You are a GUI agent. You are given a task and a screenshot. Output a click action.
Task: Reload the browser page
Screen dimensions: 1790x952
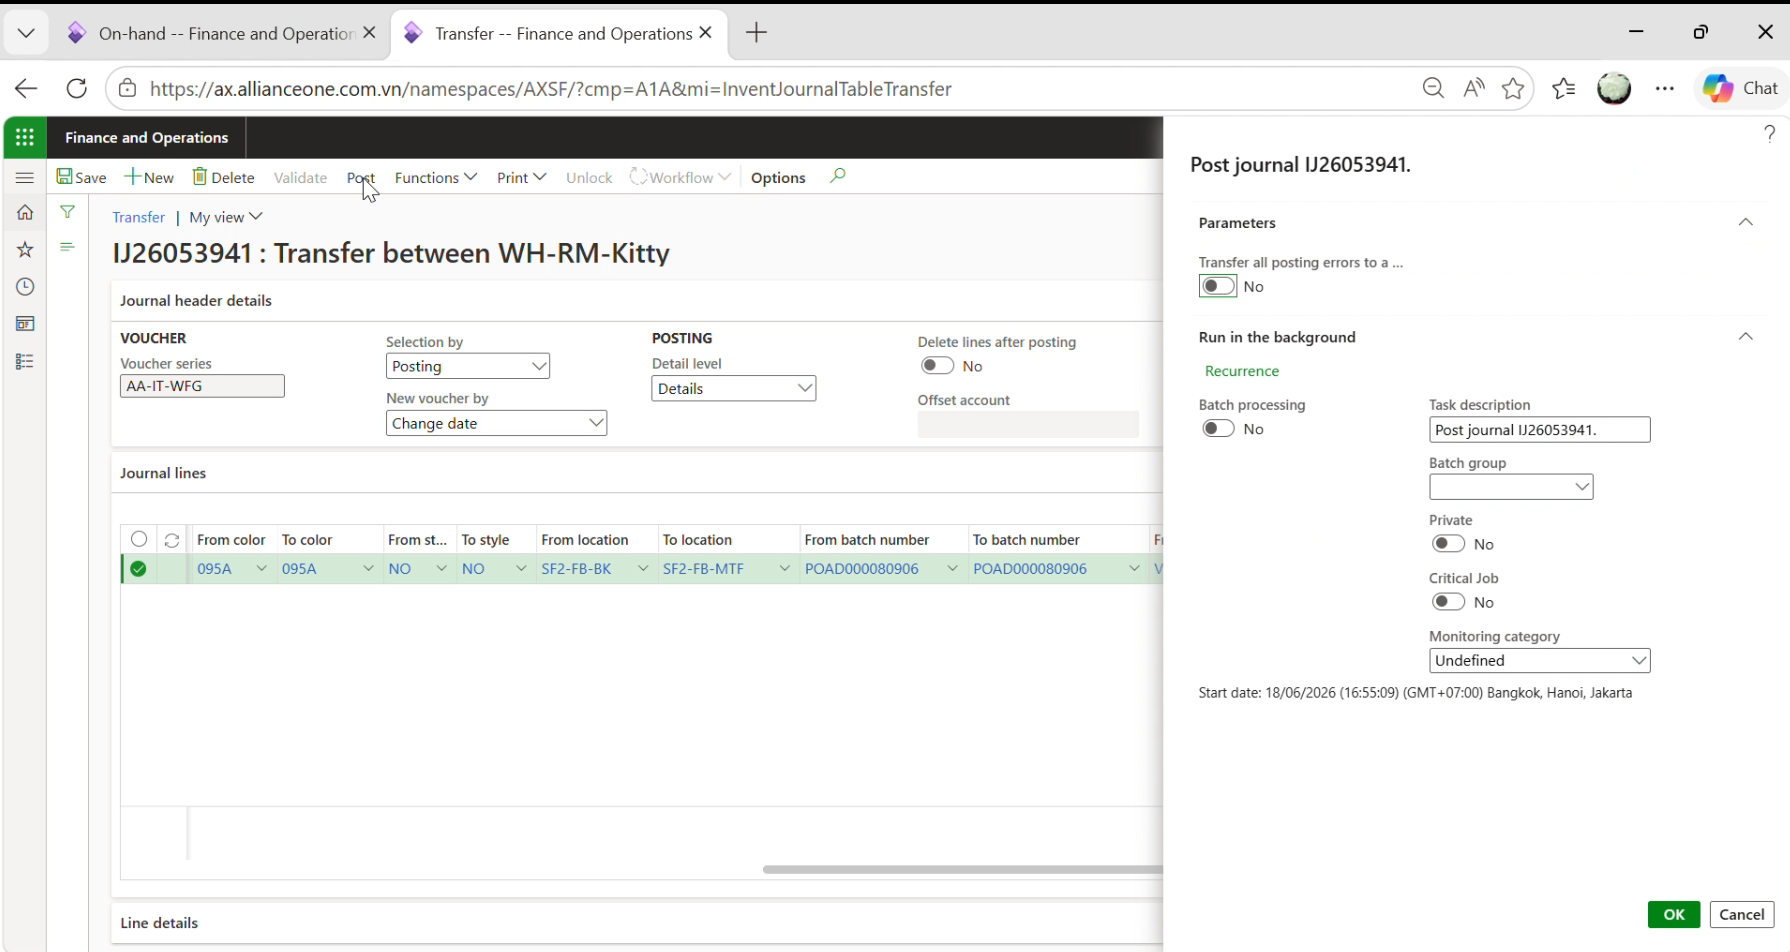coord(77,88)
